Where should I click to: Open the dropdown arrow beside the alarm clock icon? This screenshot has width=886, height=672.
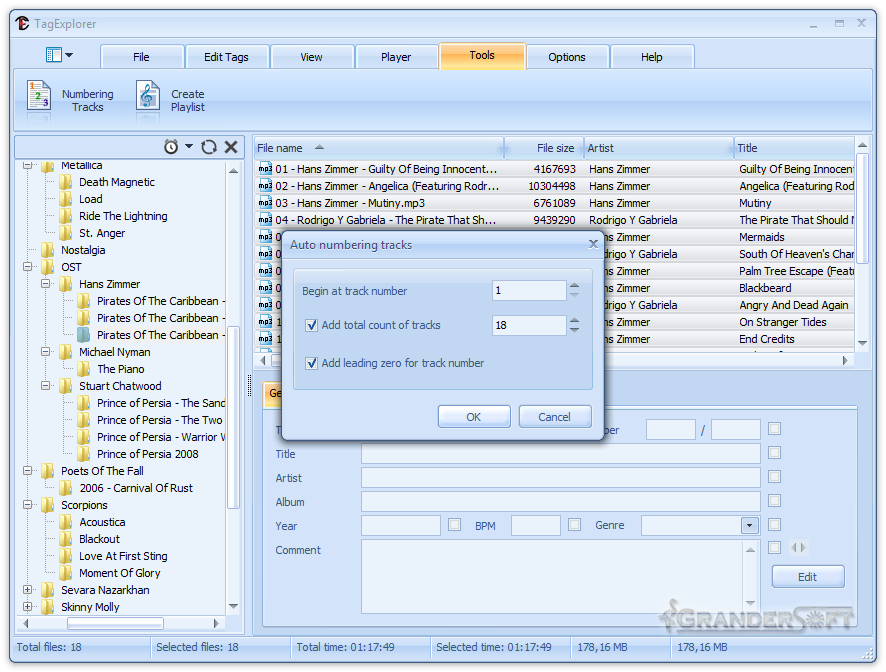(x=189, y=147)
